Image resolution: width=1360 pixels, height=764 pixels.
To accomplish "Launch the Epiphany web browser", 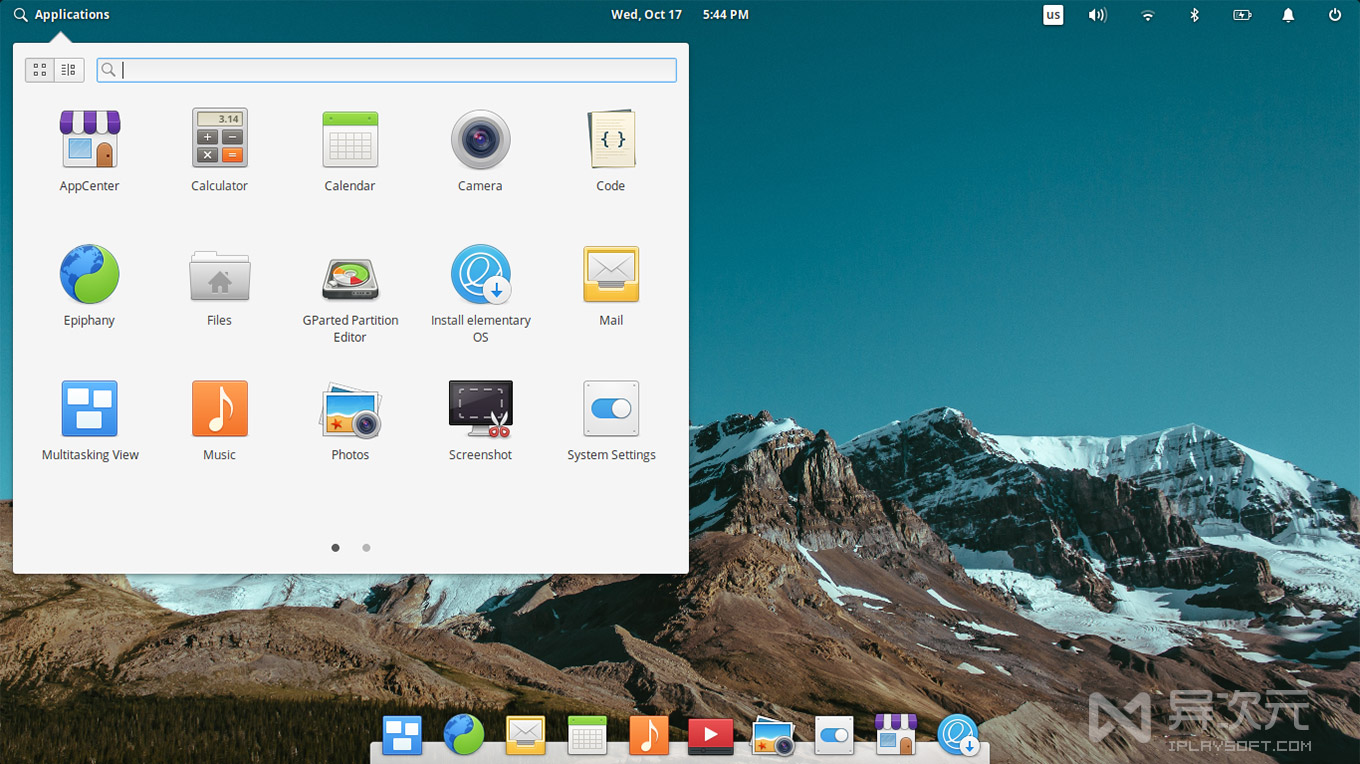I will (89, 274).
